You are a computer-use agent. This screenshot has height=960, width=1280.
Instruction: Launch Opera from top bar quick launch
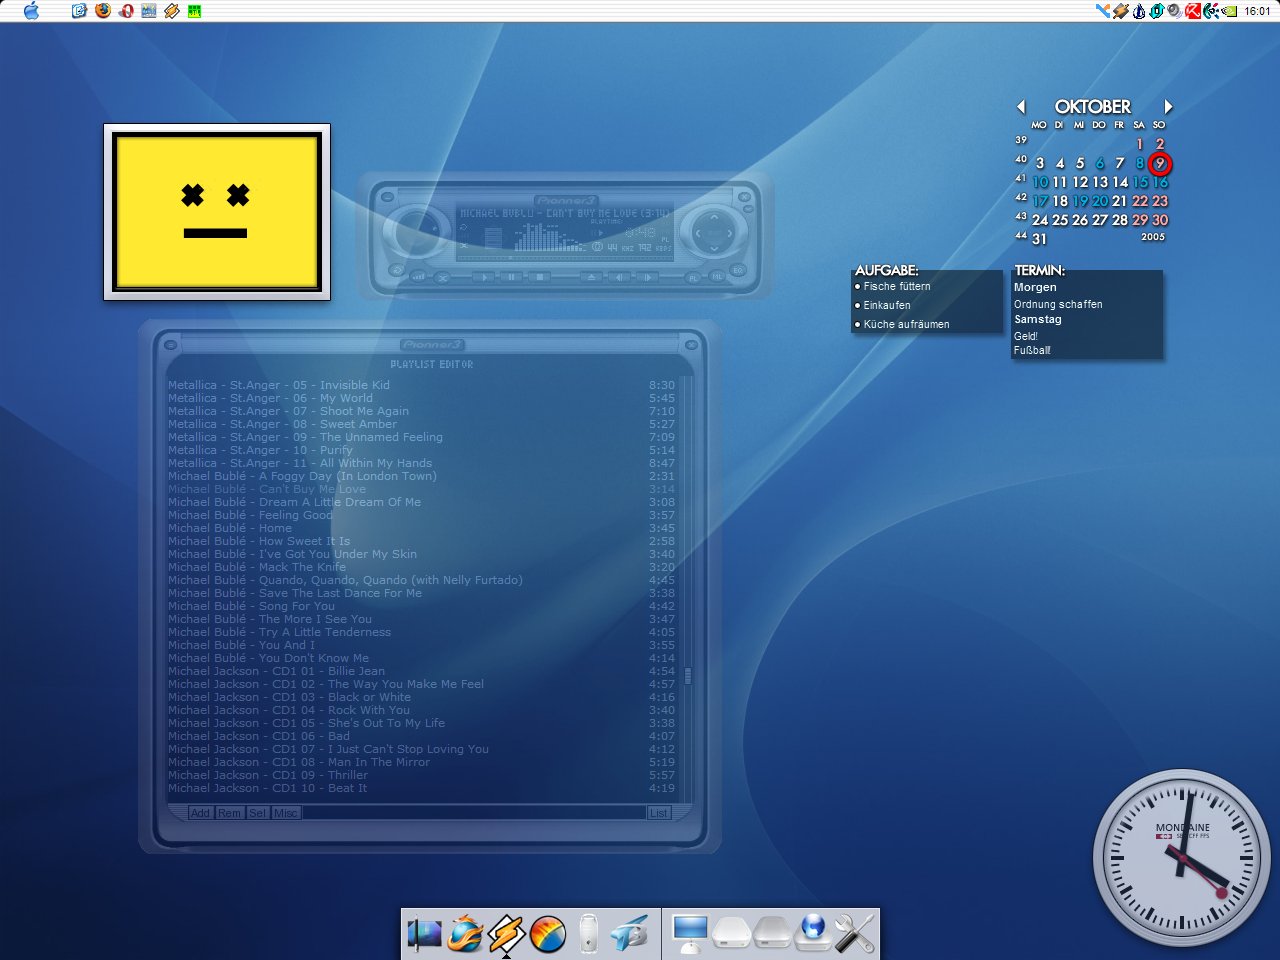click(x=126, y=11)
